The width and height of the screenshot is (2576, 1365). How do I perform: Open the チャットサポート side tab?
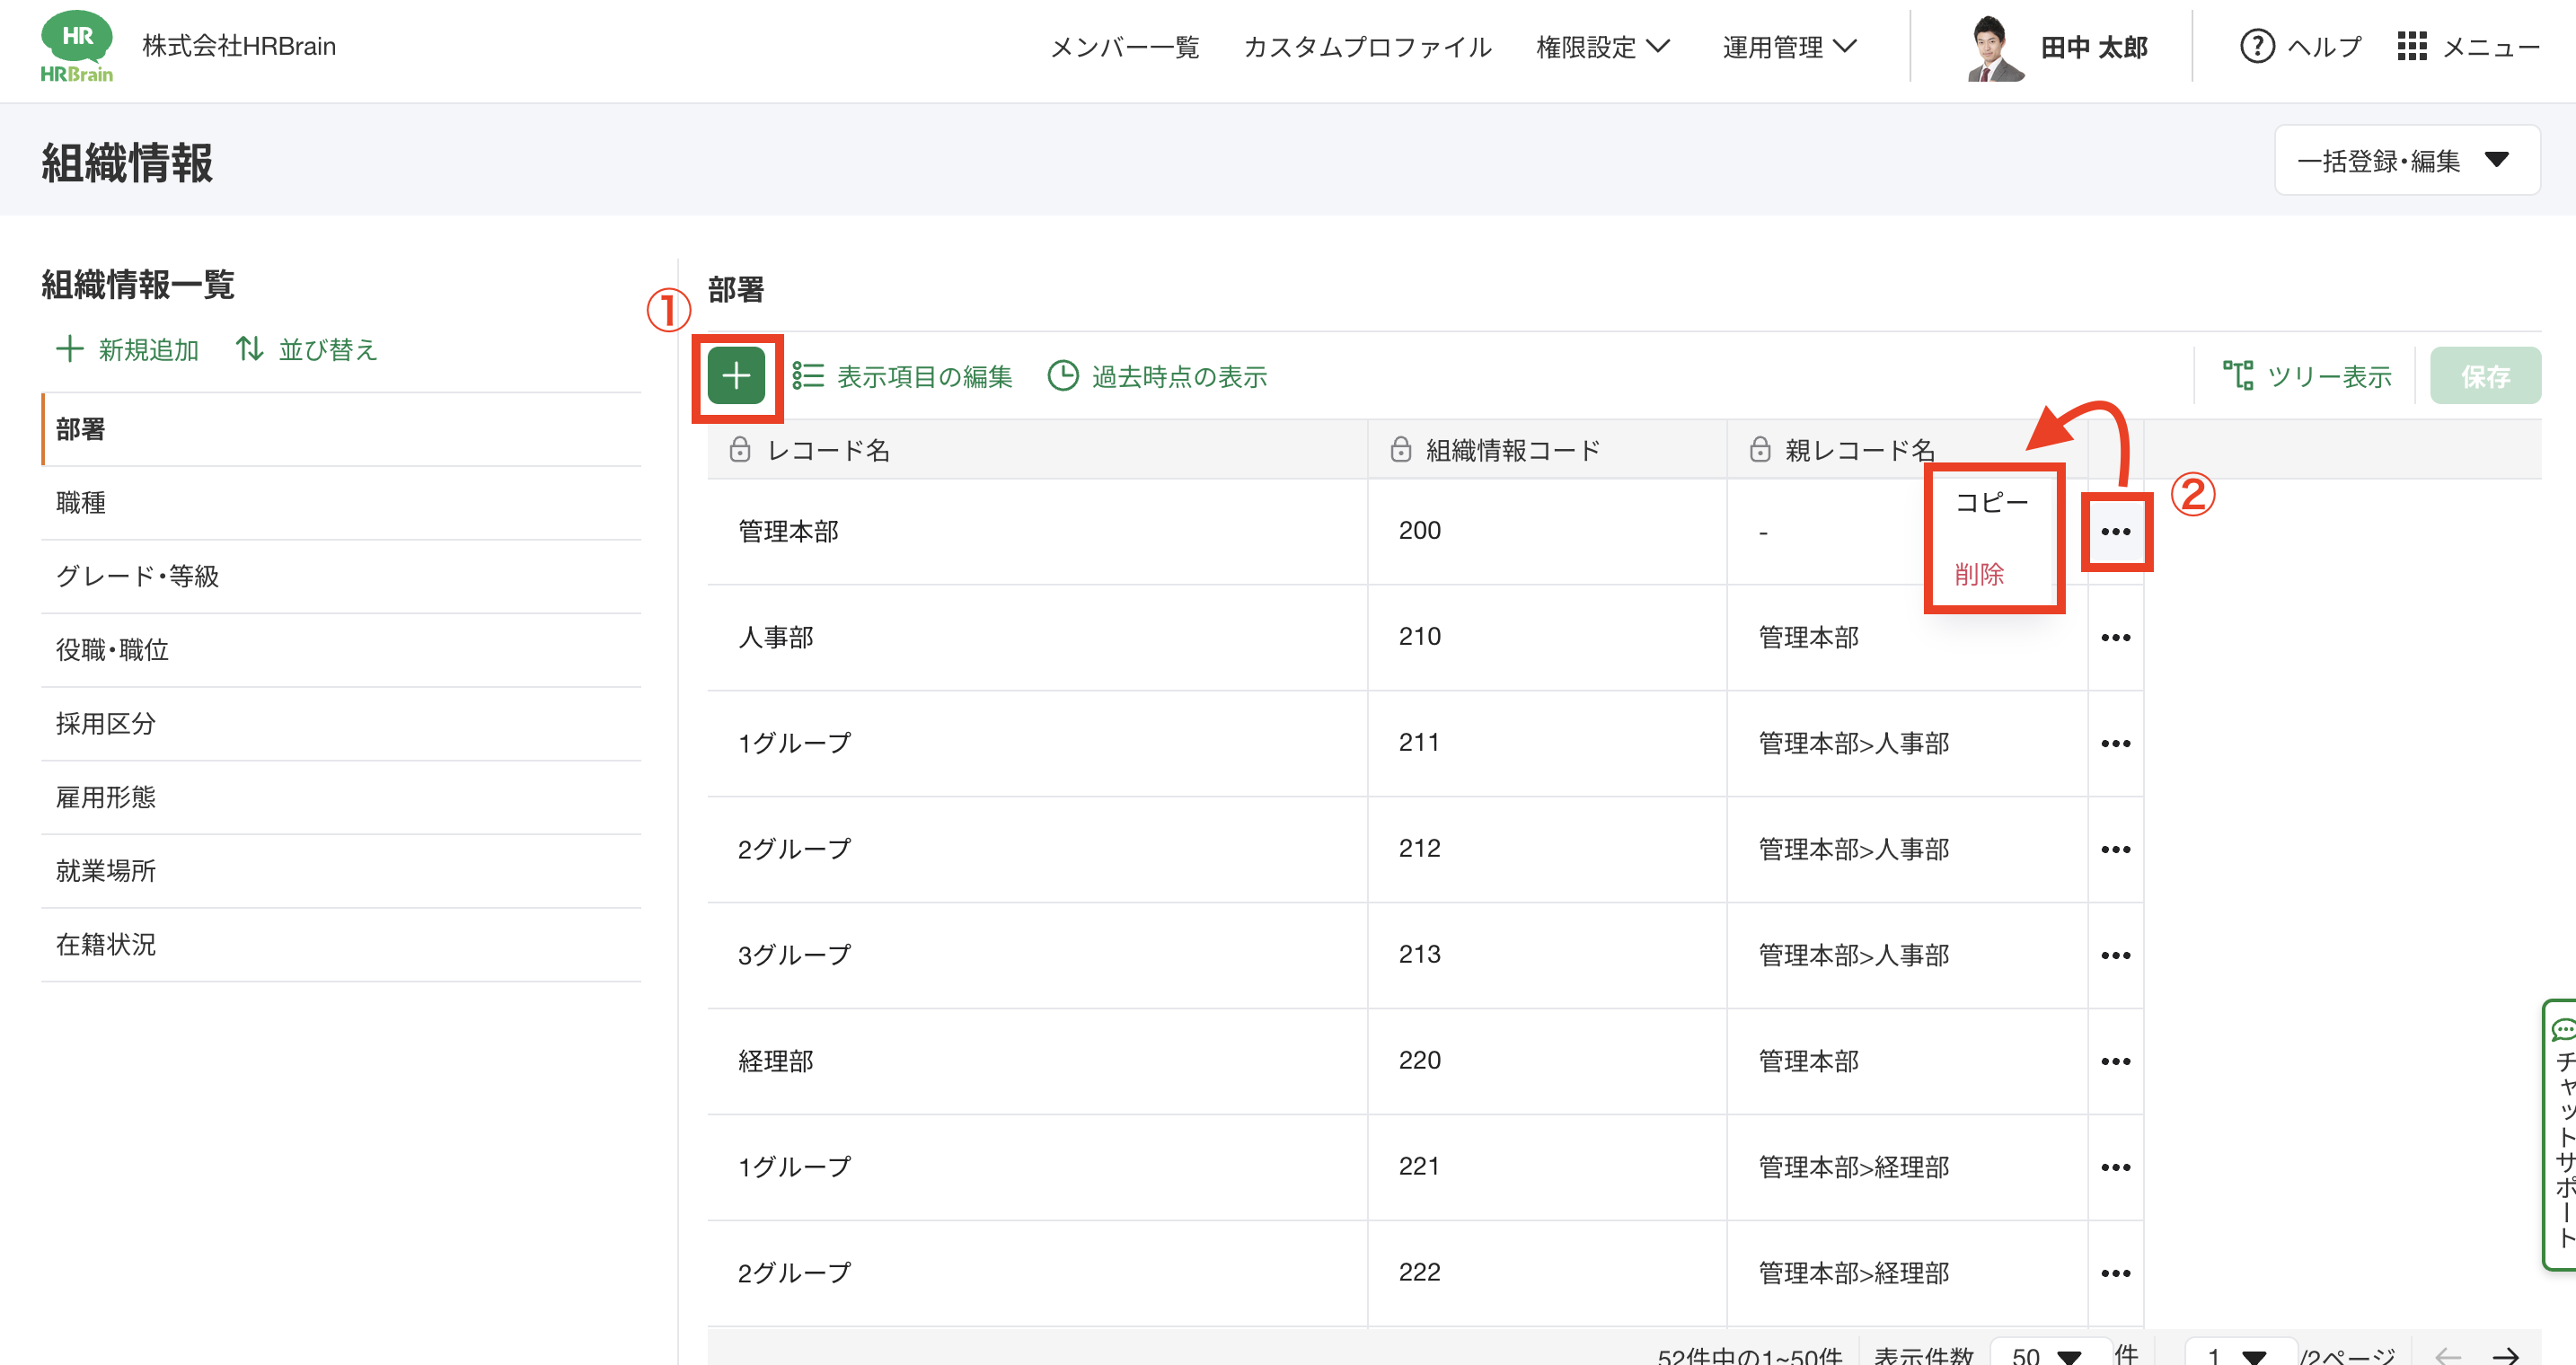coord(2560,1135)
